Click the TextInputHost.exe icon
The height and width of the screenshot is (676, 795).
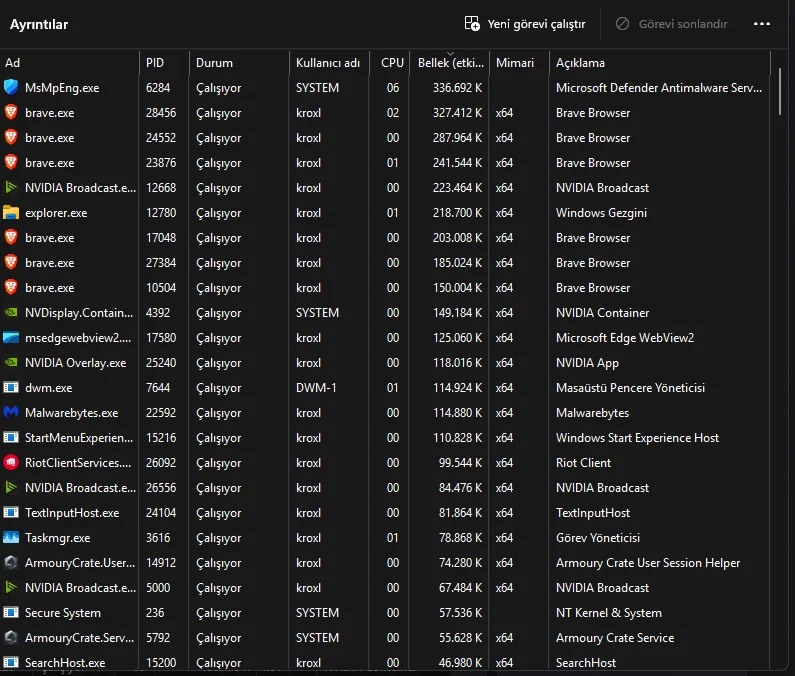pos(11,512)
